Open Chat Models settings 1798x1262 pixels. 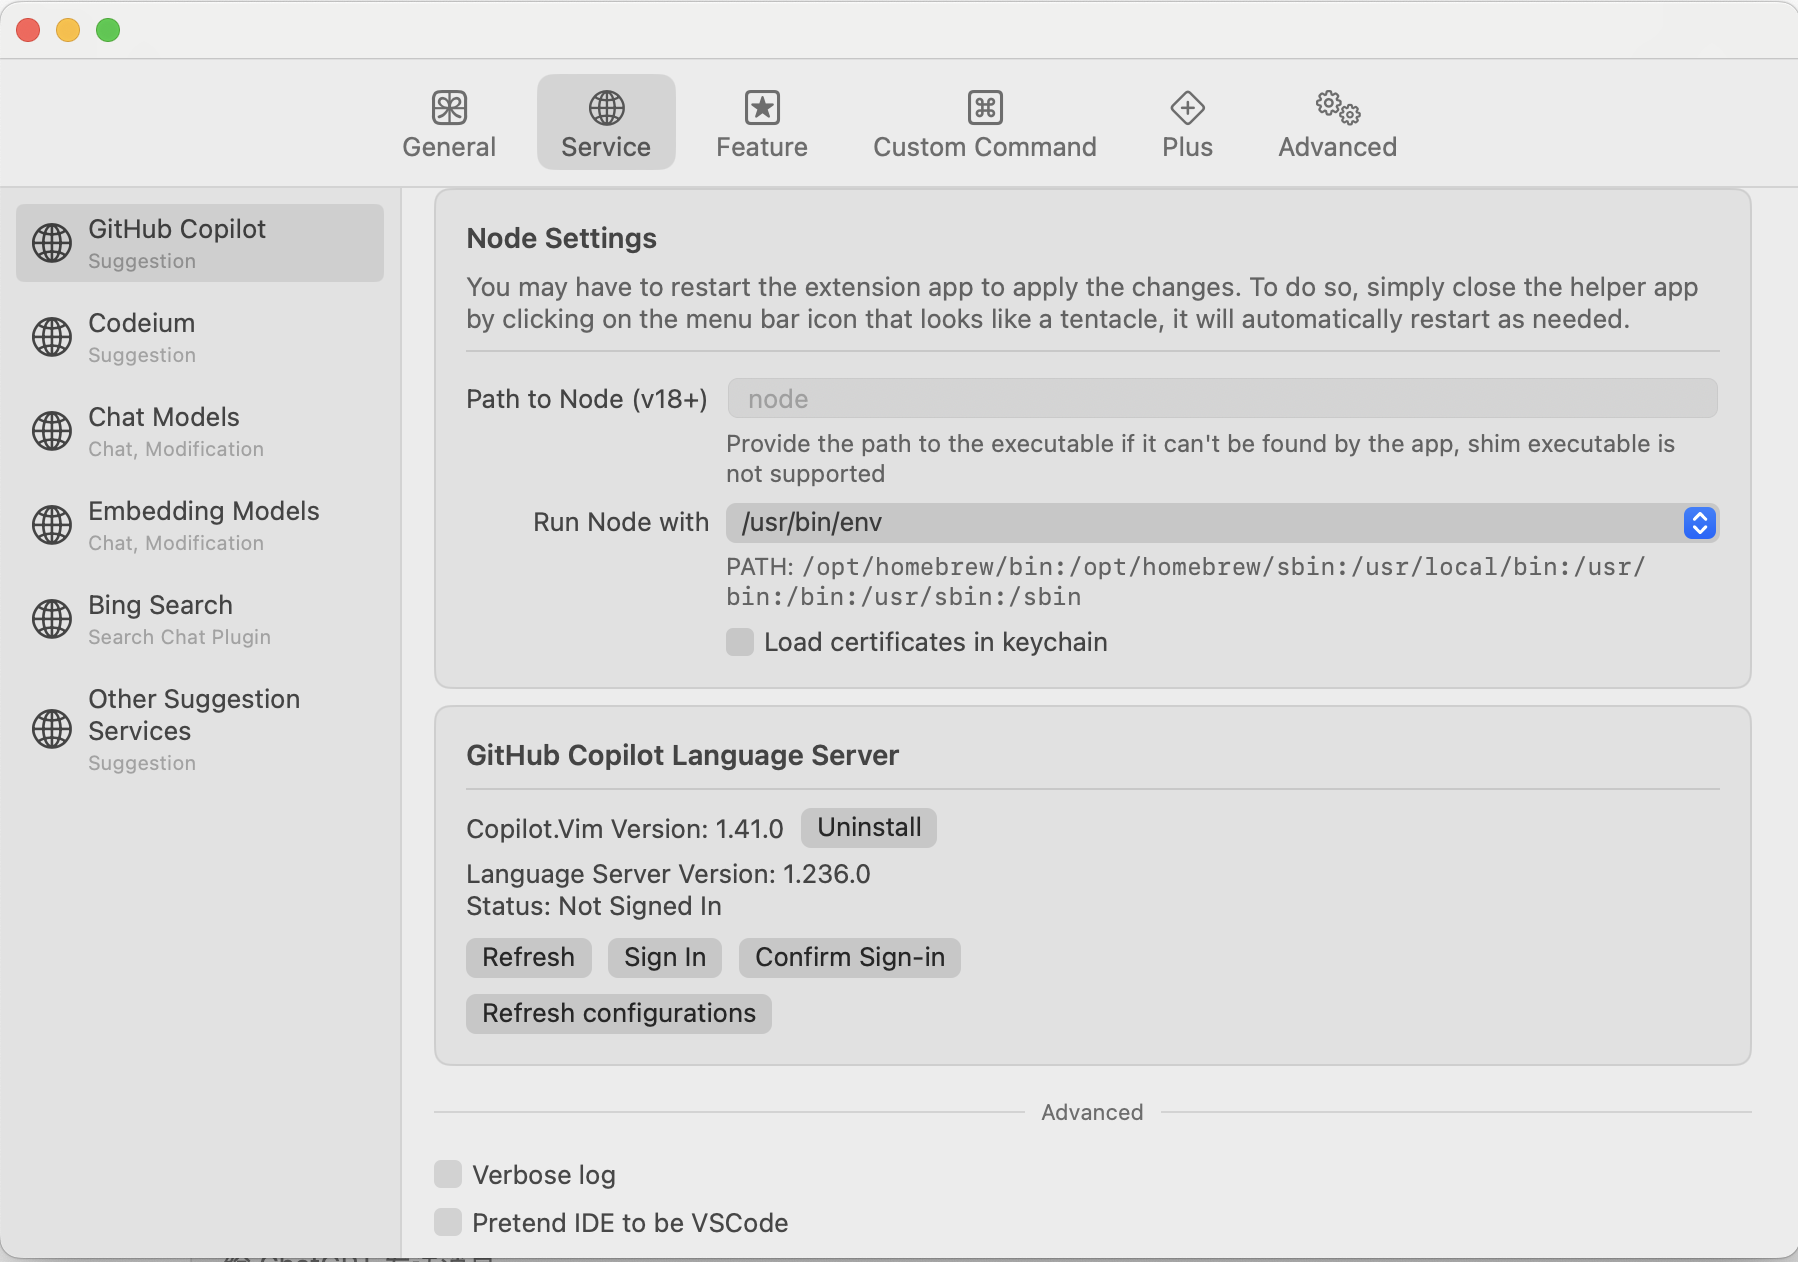click(x=200, y=431)
